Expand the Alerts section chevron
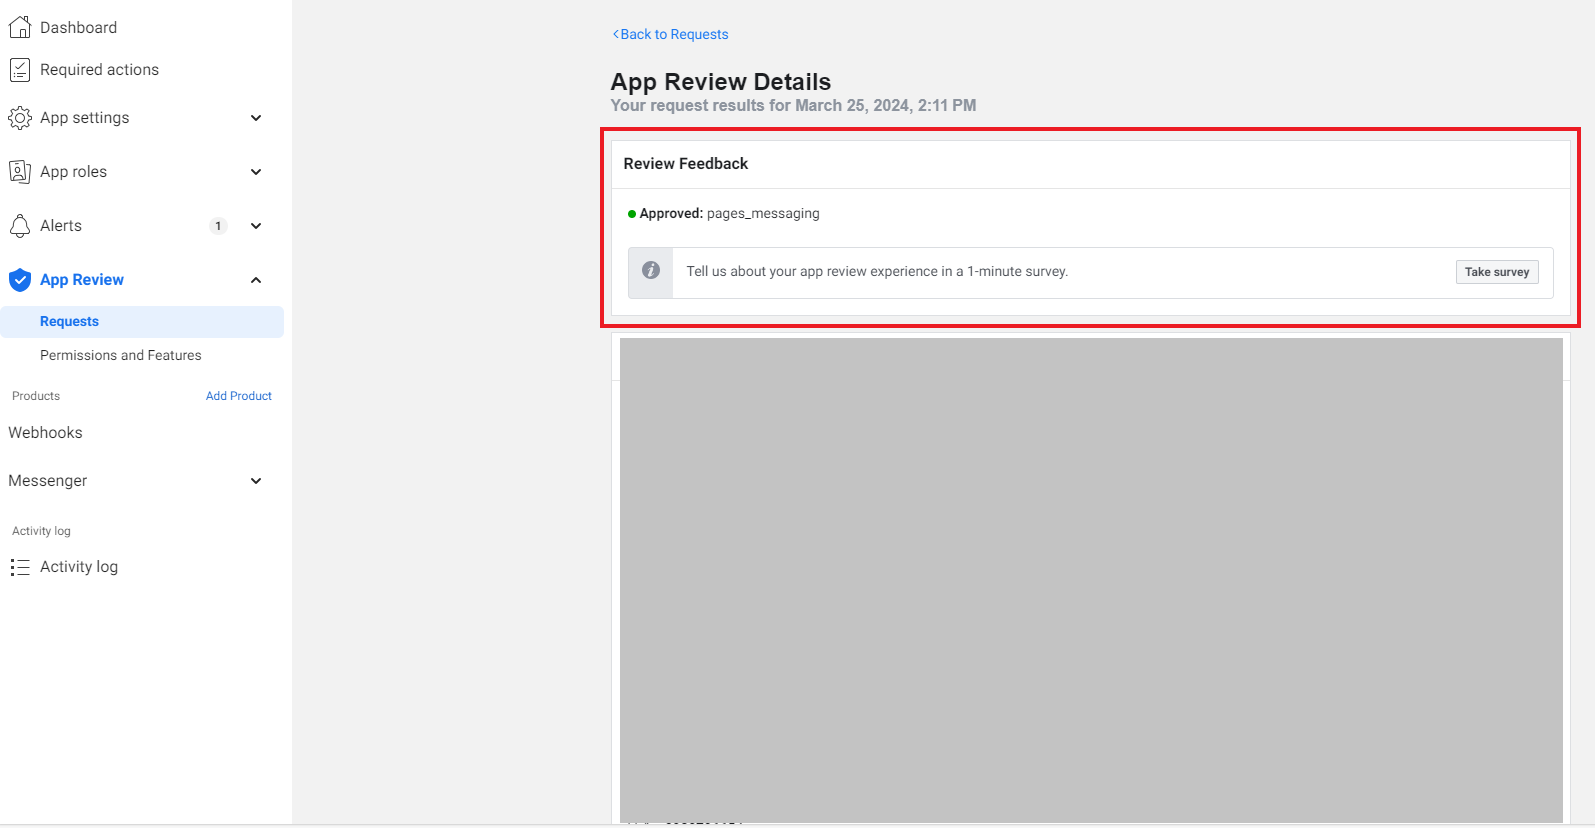Screen dimensions: 1595x828 [x=256, y=226]
